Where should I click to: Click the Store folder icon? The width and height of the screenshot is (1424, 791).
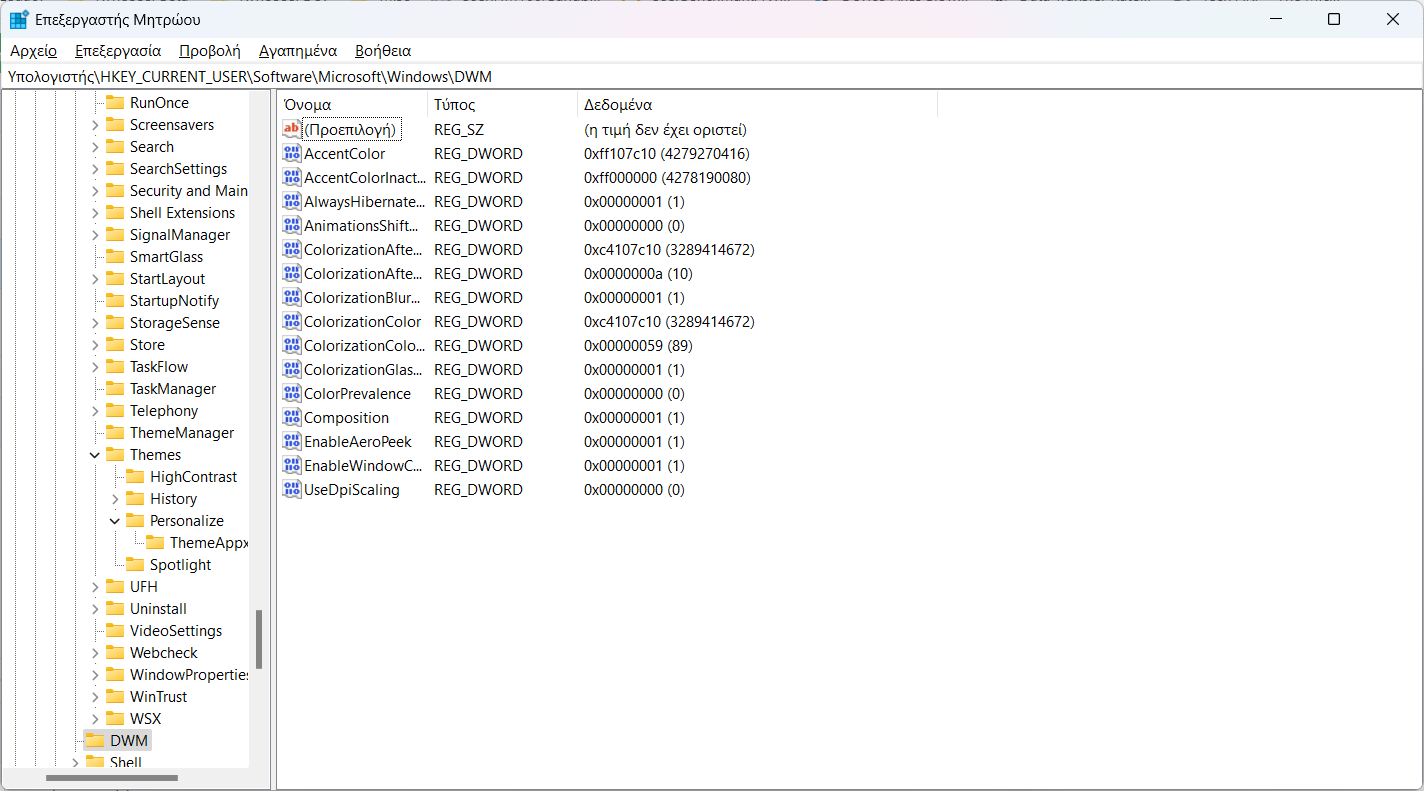(x=114, y=345)
